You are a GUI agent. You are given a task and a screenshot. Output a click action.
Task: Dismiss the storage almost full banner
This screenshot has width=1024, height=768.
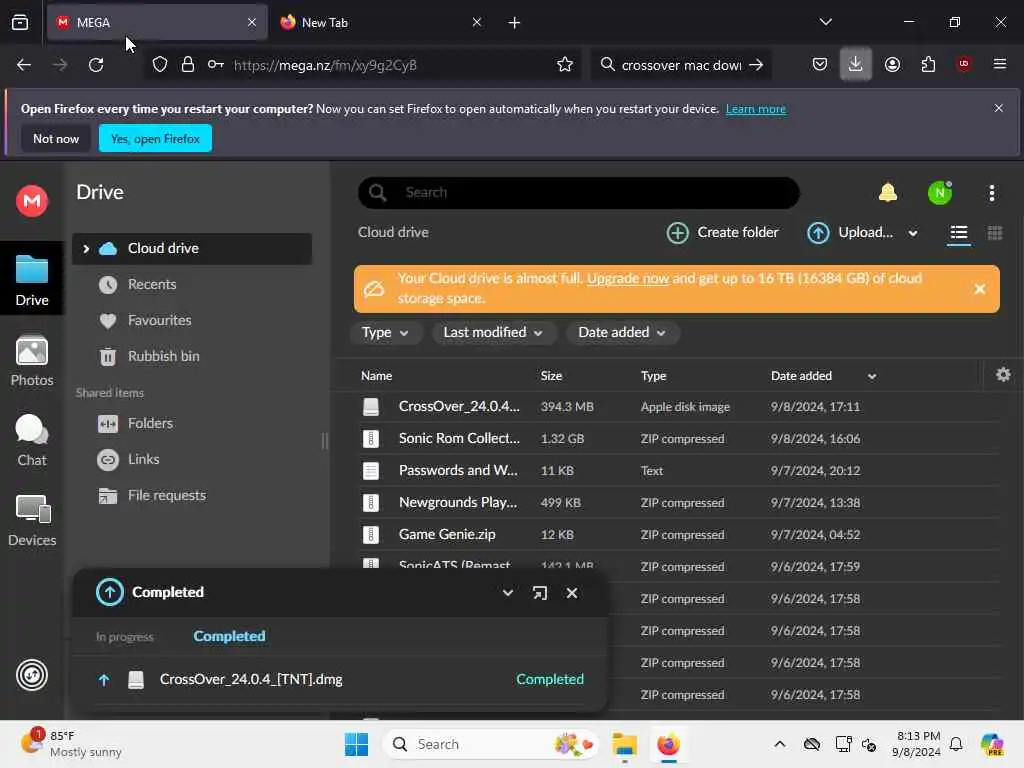click(x=980, y=289)
